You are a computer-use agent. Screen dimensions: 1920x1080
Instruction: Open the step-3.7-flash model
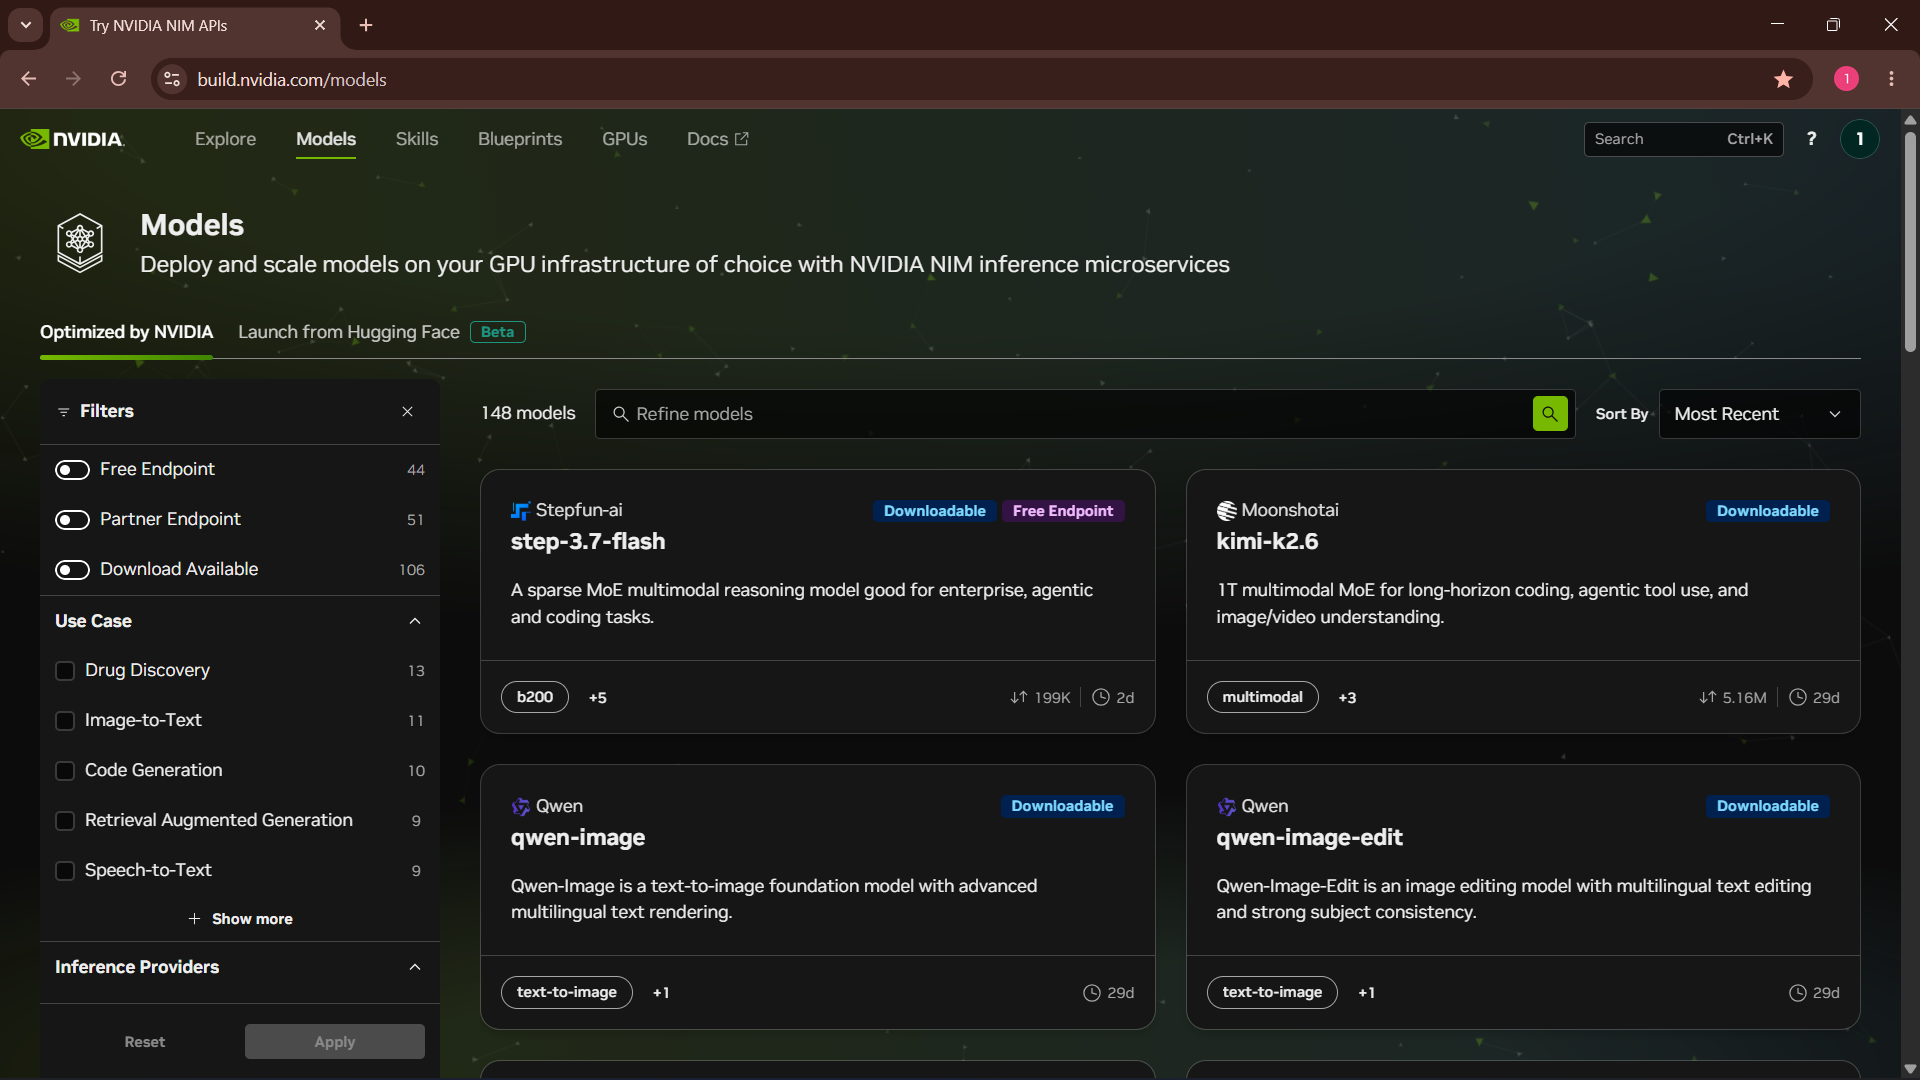coord(587,541)
